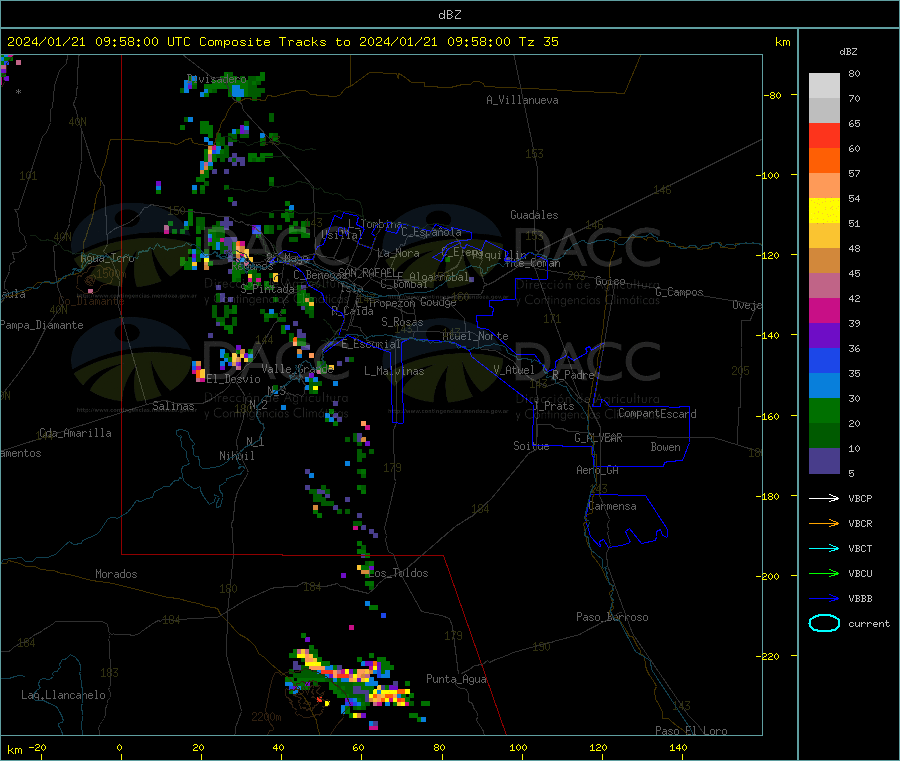Click the blue VBBB arrow in legend
This screenshot has height=761, width=900.
(824, 598)
